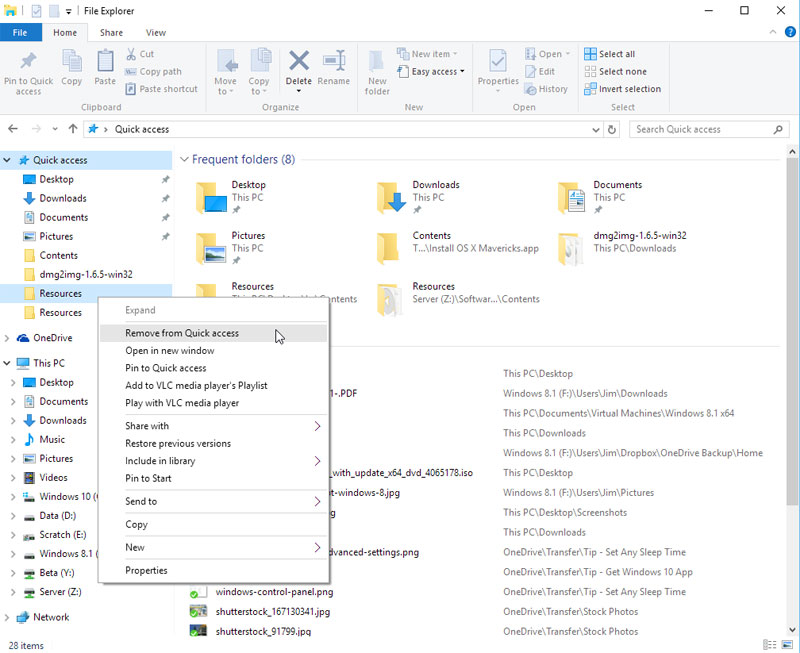
Task: Choose Remove from Quick access
Action: point(213,333)
